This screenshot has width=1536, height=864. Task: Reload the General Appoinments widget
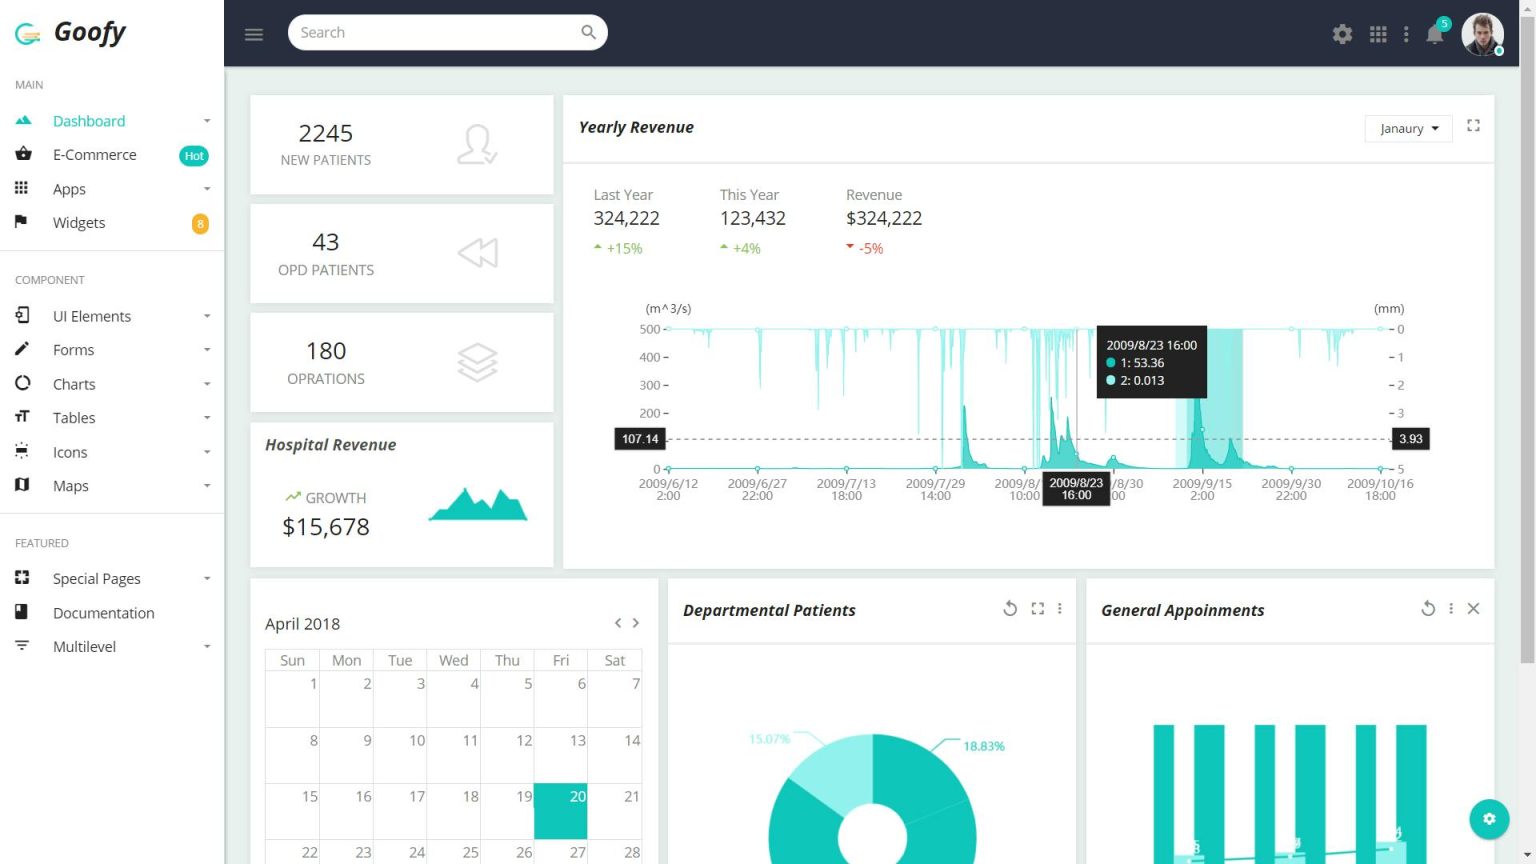pyautogui.click(x=1428, y=608)
